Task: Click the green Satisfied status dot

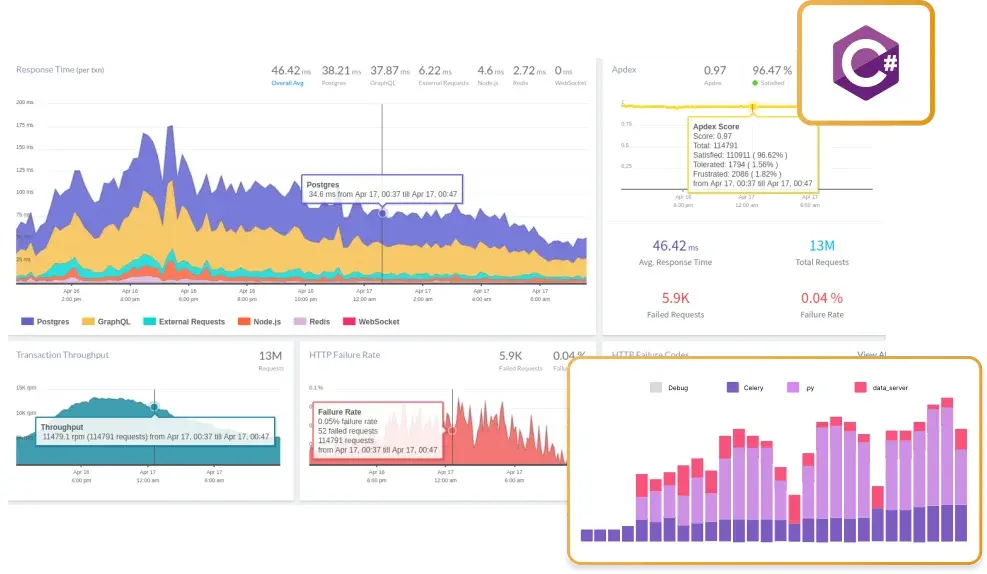Action: pos(755,83)
